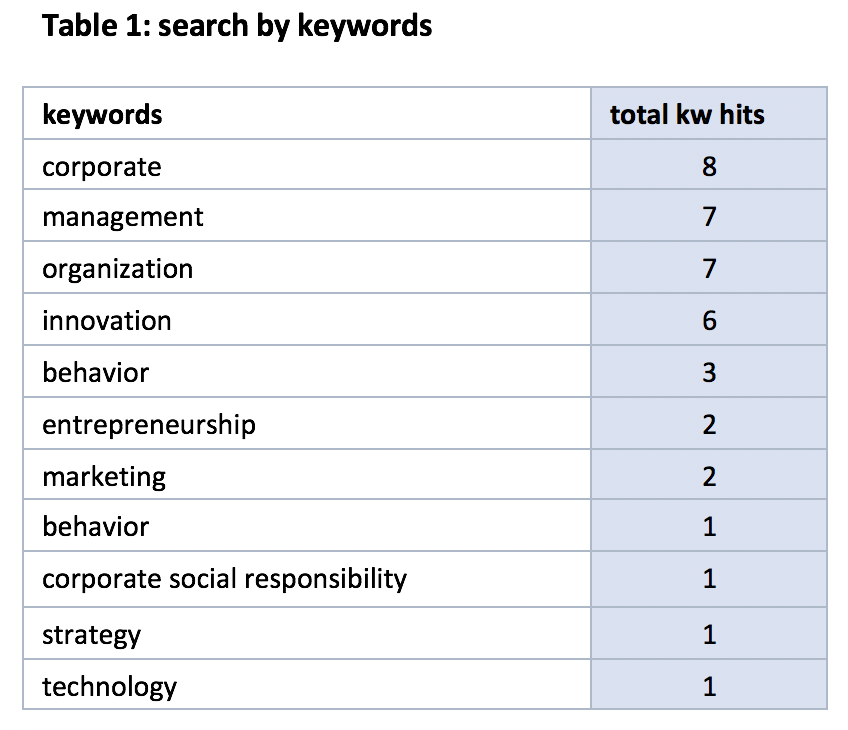The width and height of the screenshot is (848, 730).
Task: Select the hit count 8 for corporate
Action: click(x=709, y=166)
